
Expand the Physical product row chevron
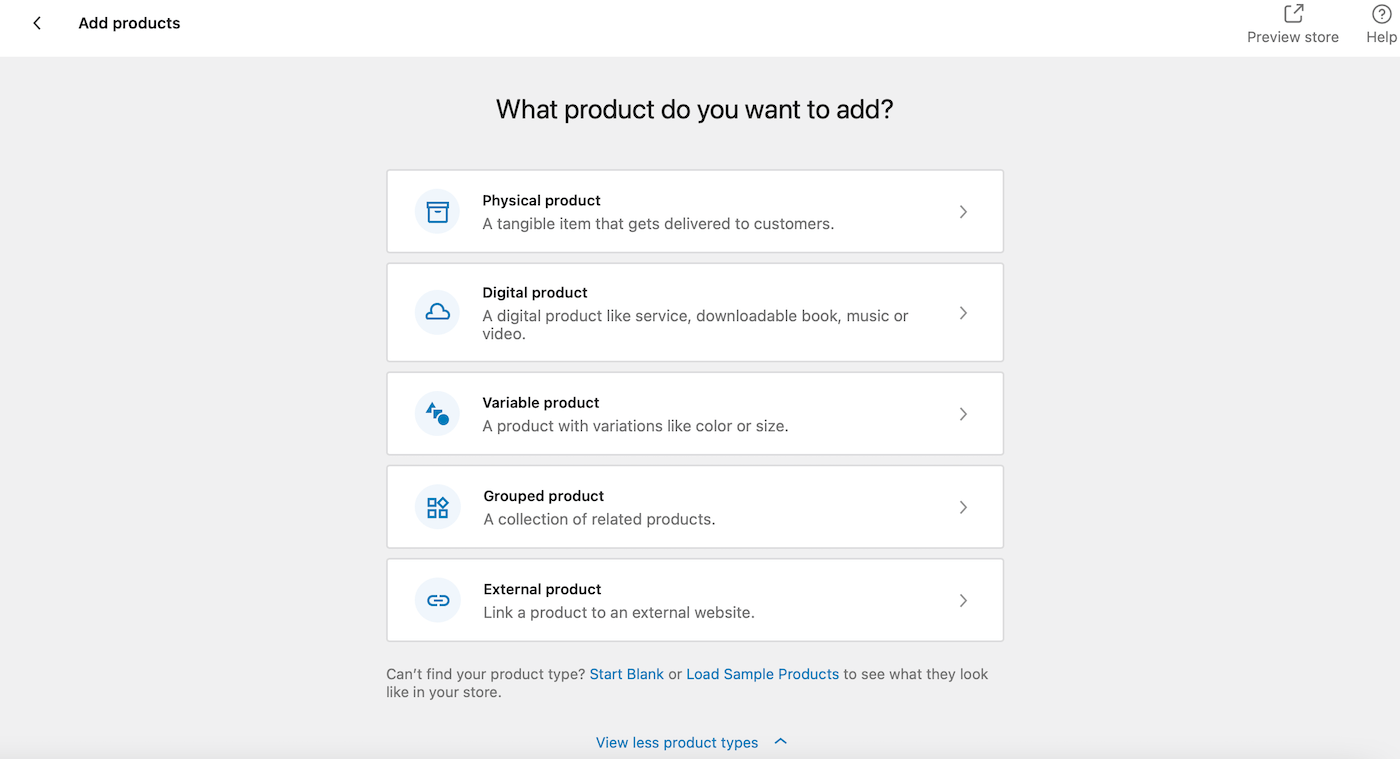click(x=963, y=211)
